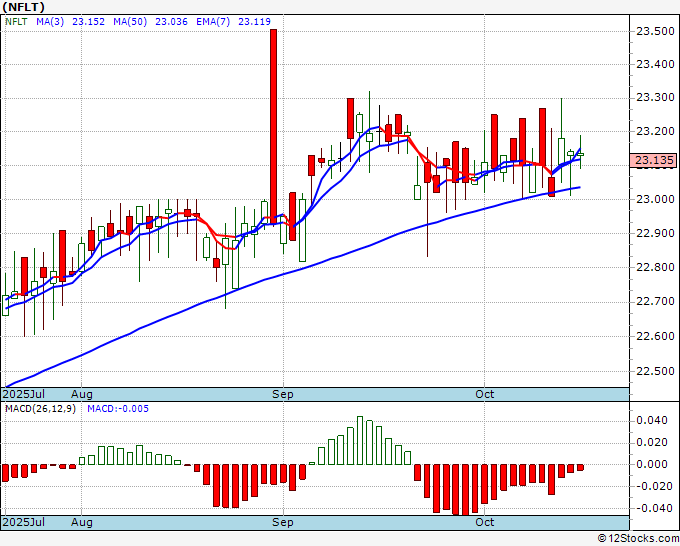Click Aug on the price chart axis
Viewport: 680px width, 546px height.
coord(82,394)
